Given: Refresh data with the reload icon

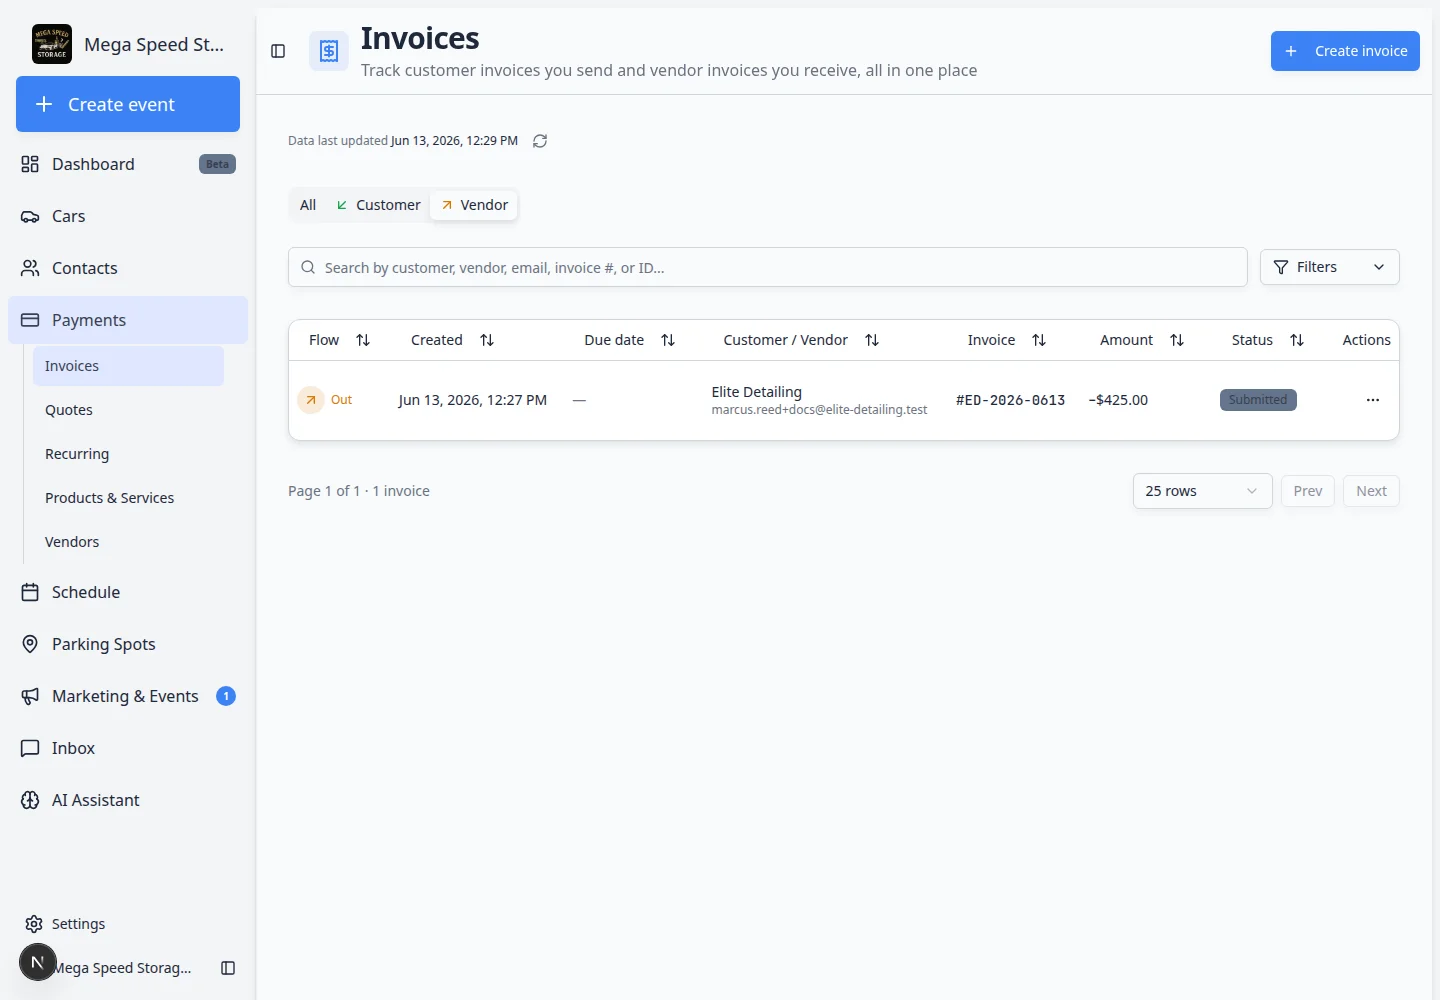Looking at the screenshot, I should click(x=540, y=141).
